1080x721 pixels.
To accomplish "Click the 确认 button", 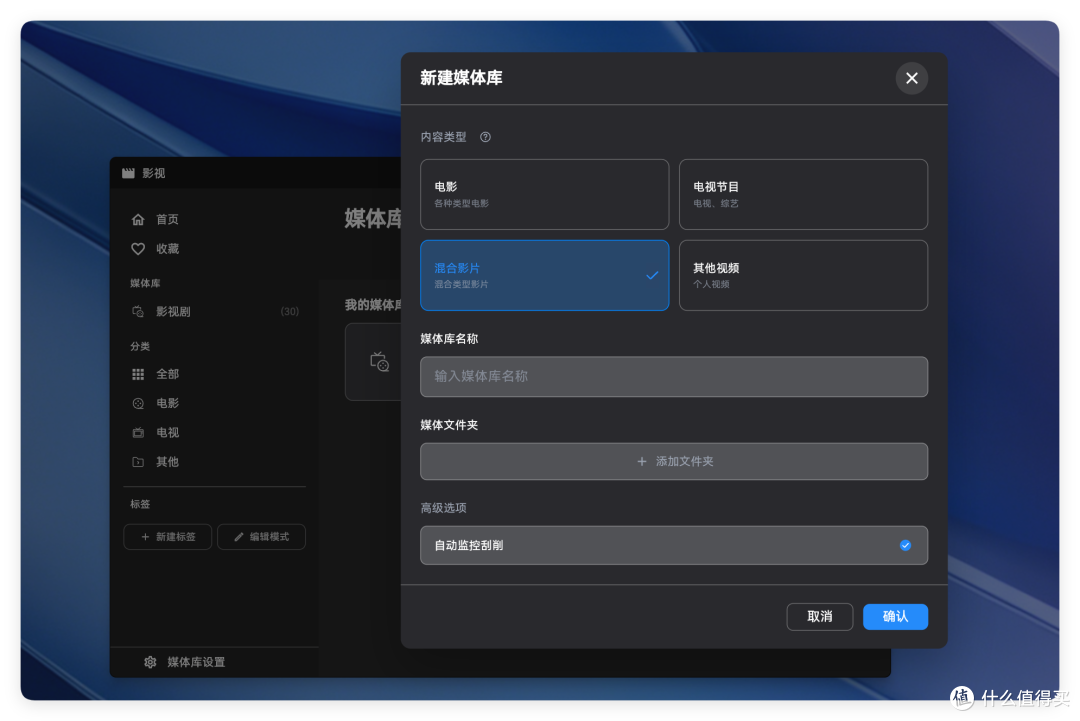I will click(895, 616).
